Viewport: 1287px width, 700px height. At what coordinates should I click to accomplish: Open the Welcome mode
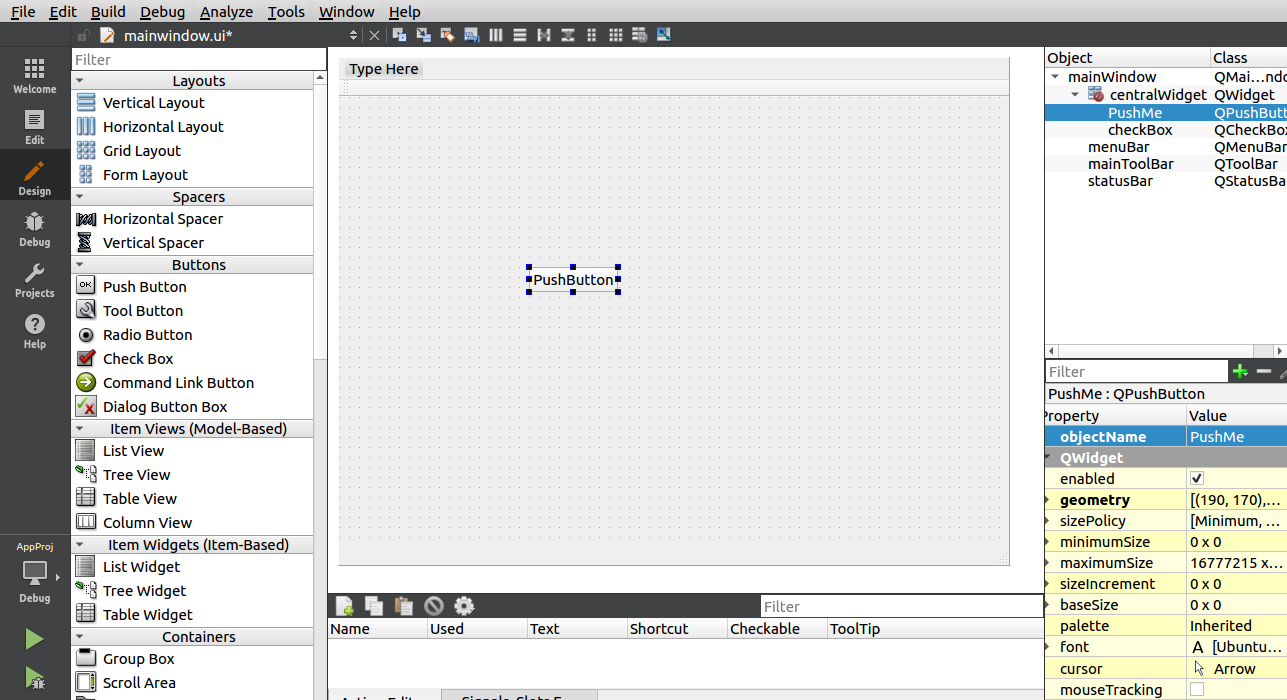click(x=34, y=76)
